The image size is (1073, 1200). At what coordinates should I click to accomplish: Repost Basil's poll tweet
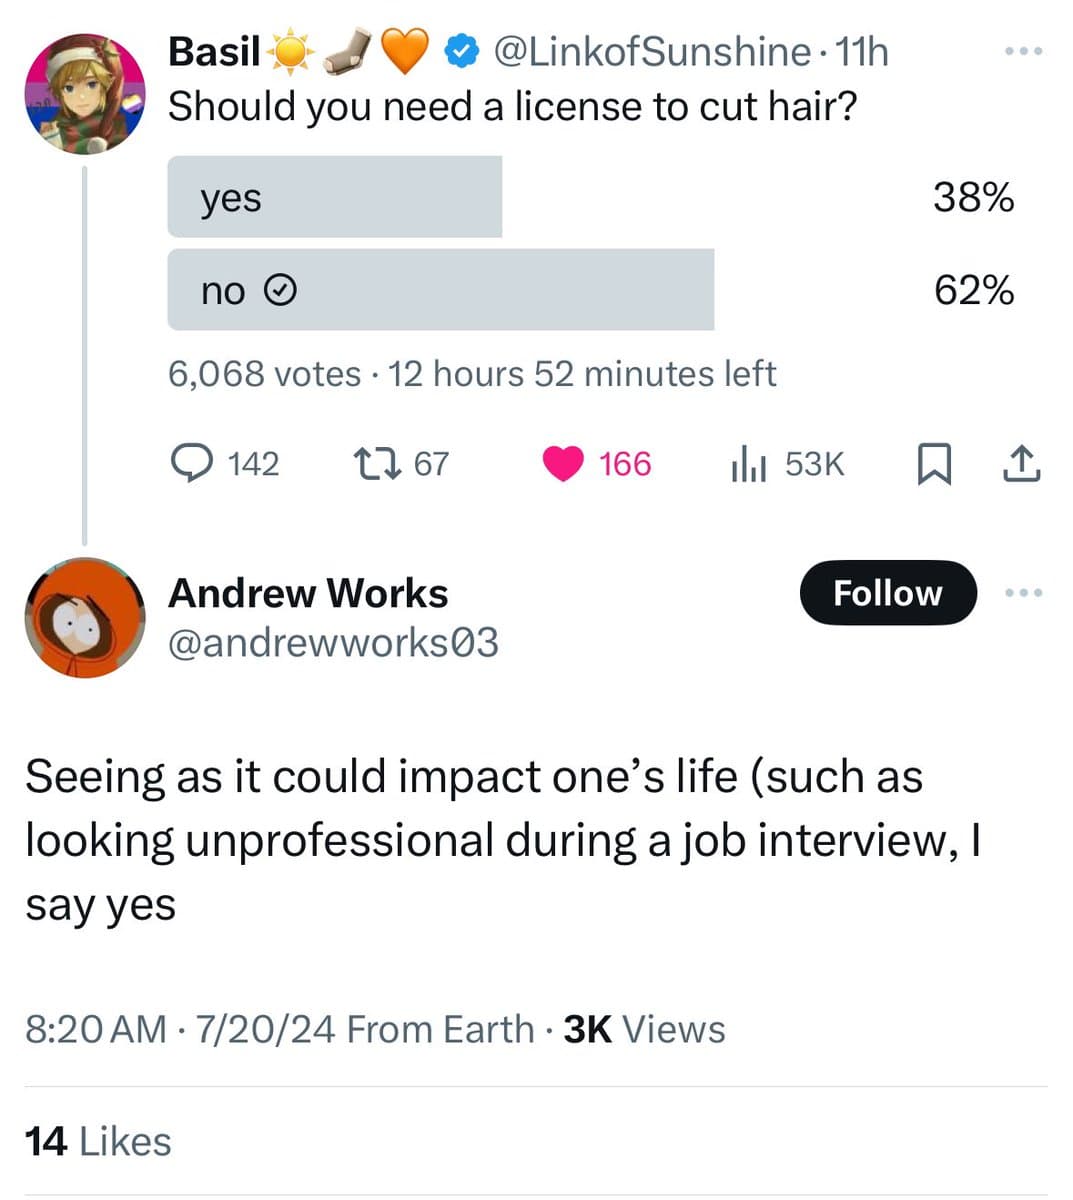tap(377, 464)
